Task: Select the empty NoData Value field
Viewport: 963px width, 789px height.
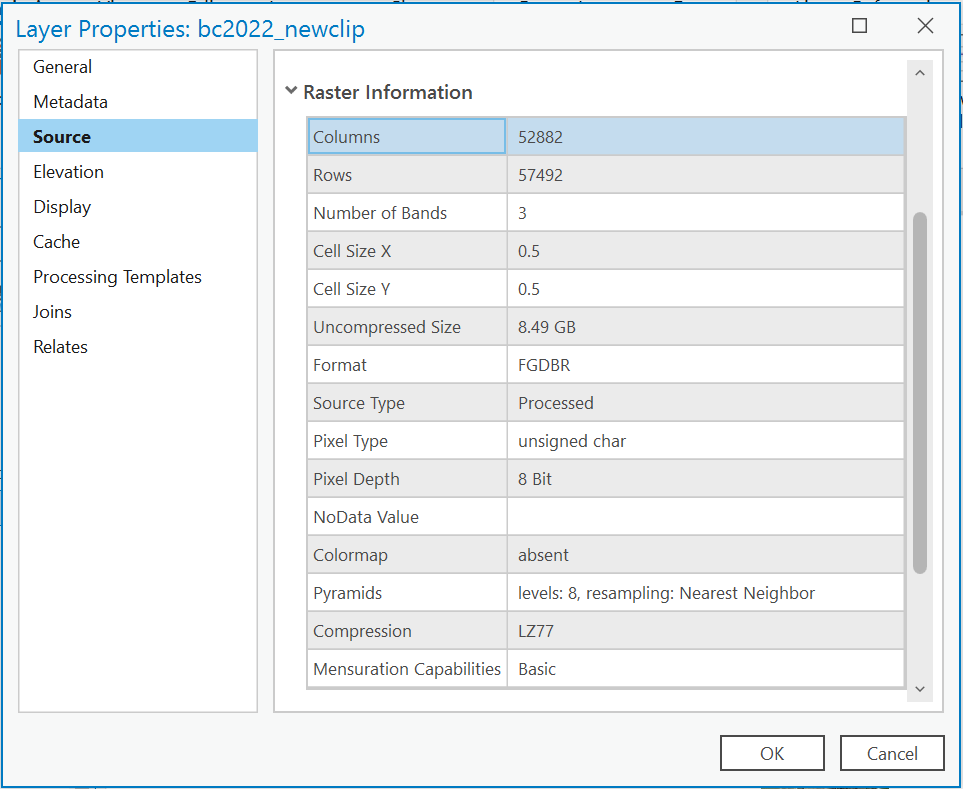Action: pyautogui.click(x=705, y=517)
